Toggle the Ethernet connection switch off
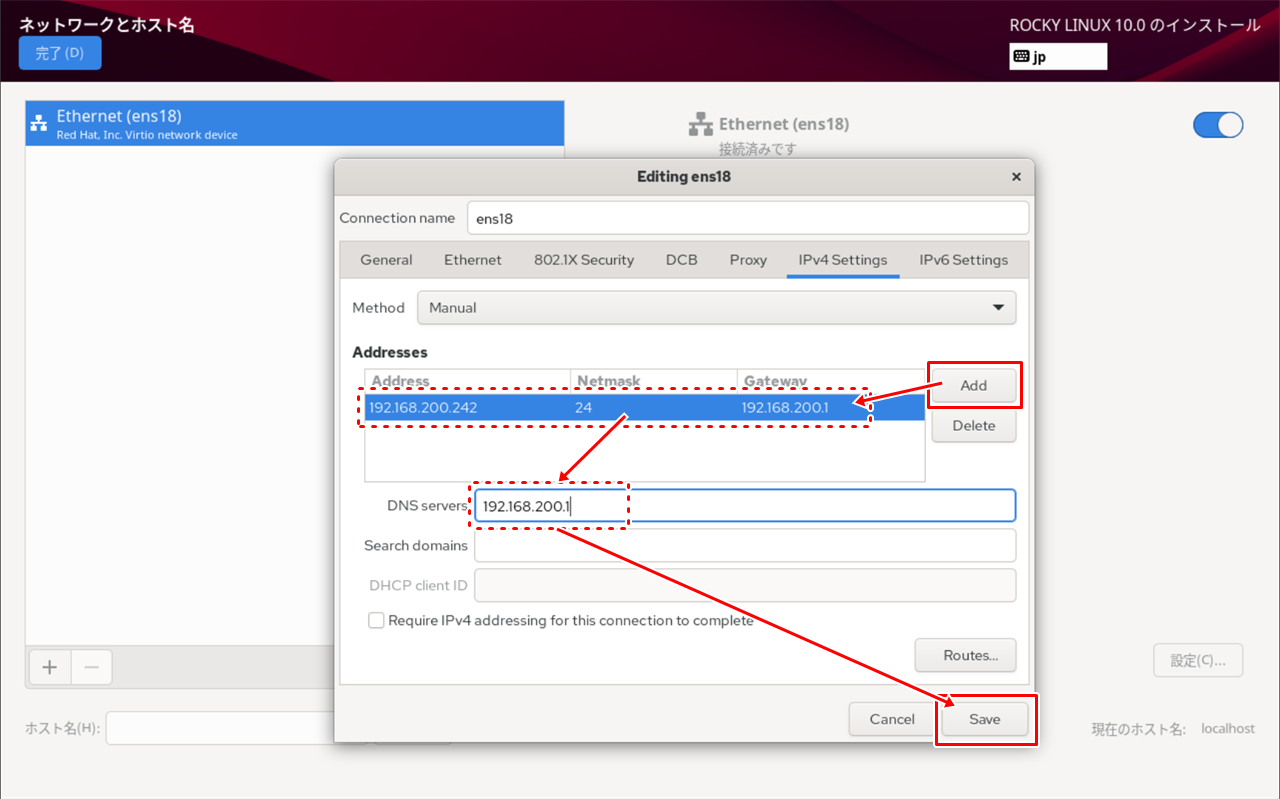 1217,125
